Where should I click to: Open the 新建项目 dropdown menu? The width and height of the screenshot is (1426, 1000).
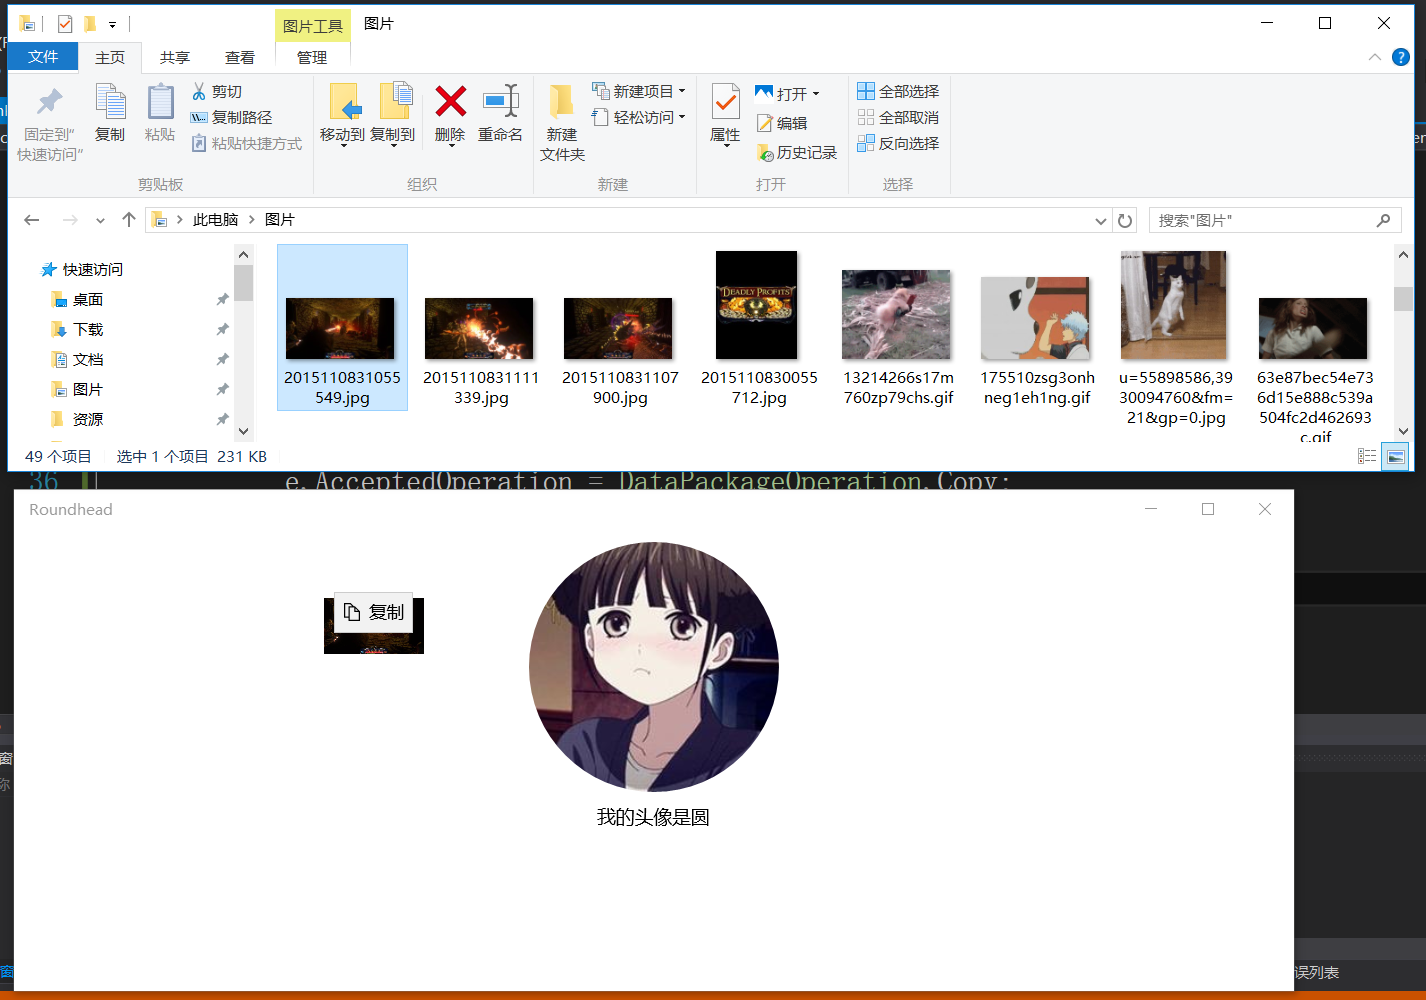tap(680, 91)
